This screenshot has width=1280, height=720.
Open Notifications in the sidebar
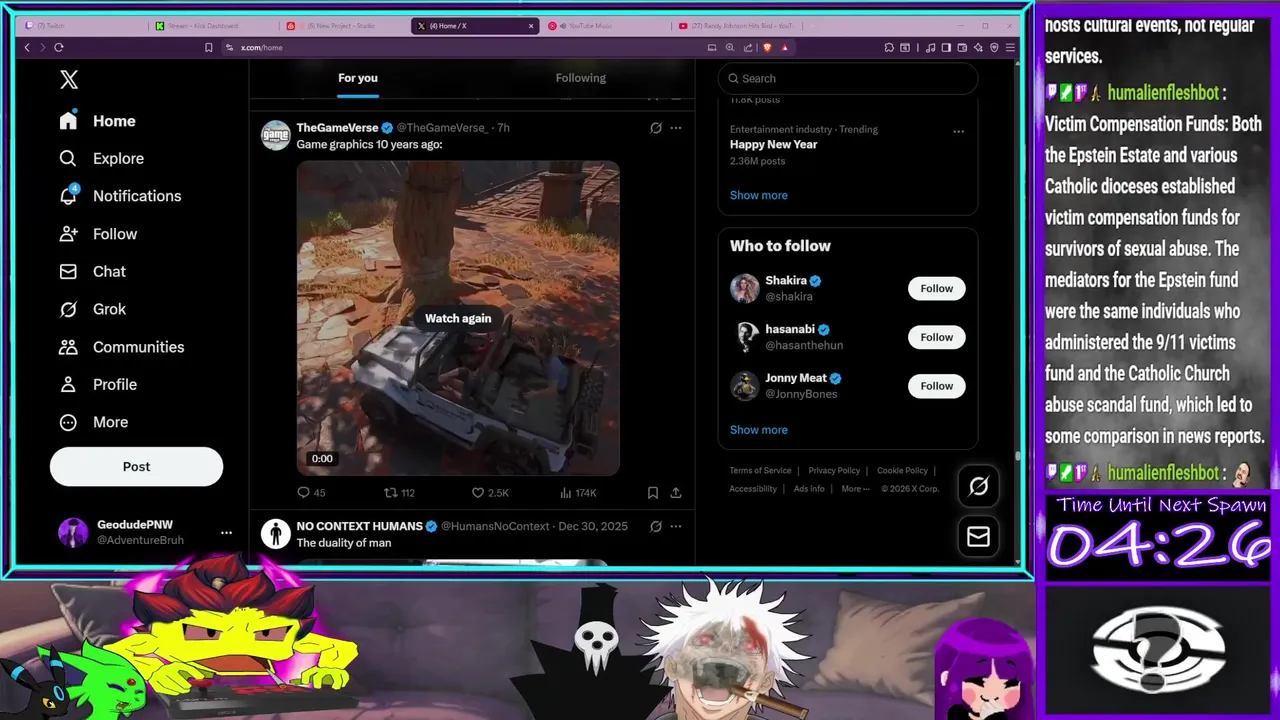[119, 196]
